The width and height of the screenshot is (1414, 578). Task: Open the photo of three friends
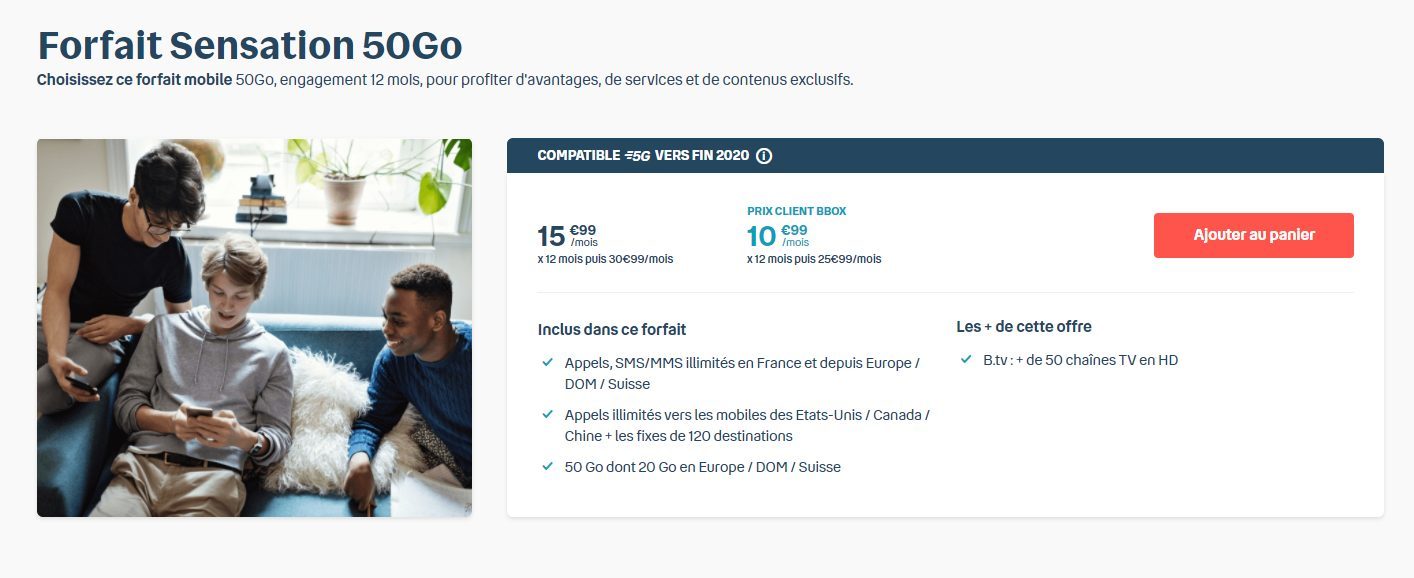(254, 328)
